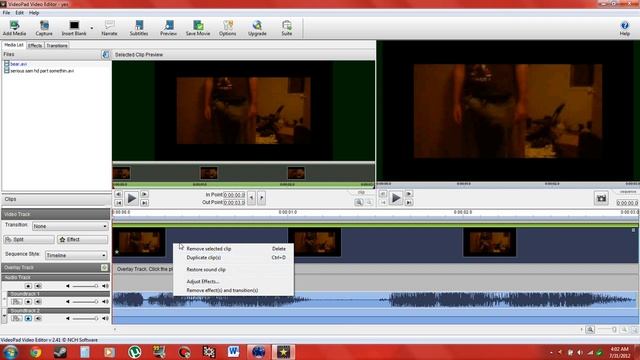Switch to the Transitions tab
640x360 pixels.
click(x=57, y=45)
